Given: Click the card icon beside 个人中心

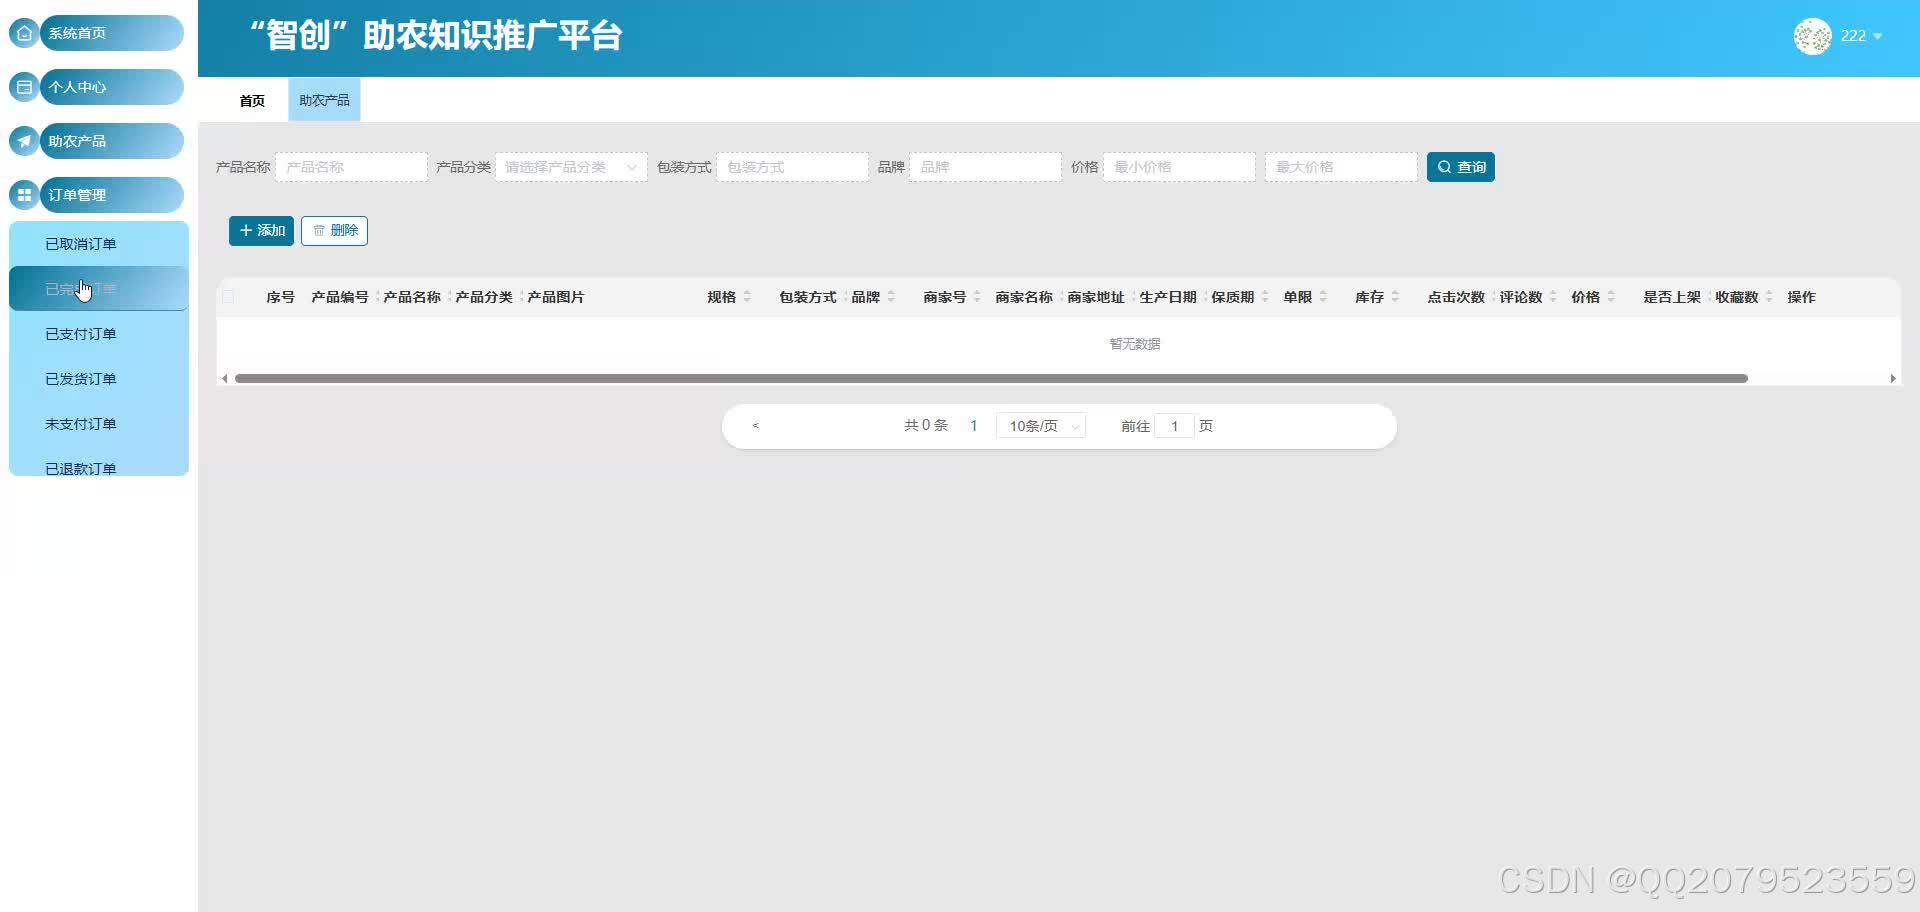Looking at the screenshot, I should (24, 87).
